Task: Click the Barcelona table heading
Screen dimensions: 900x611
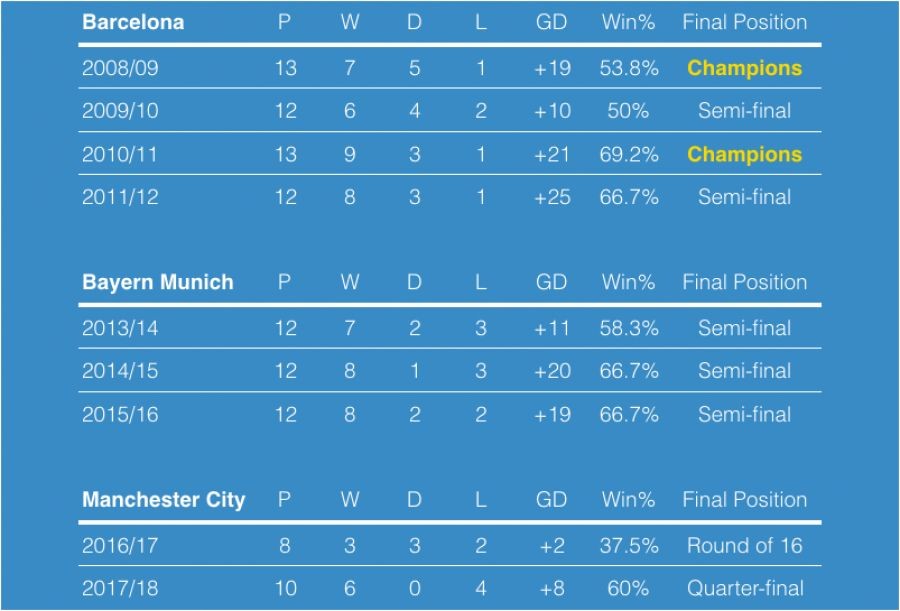Action: (x=133, y=22)
